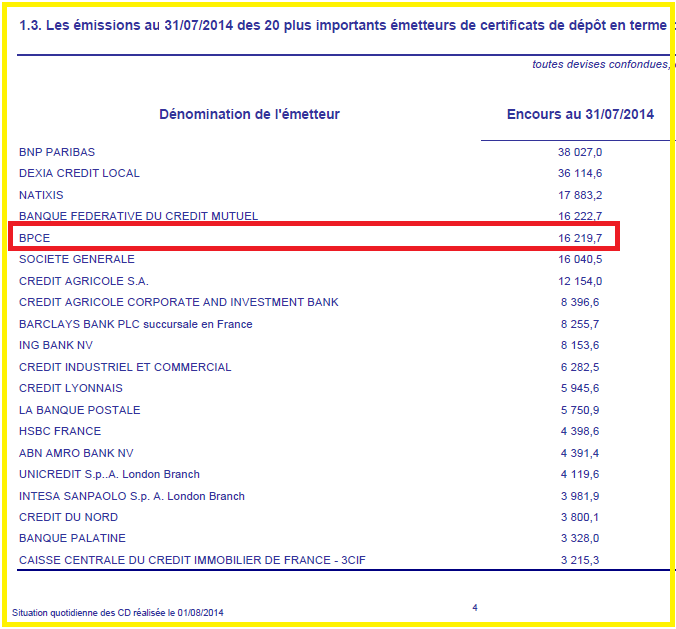Select the amount 5 945,6
Screen dimensions: 676x629
coord(580,388)
